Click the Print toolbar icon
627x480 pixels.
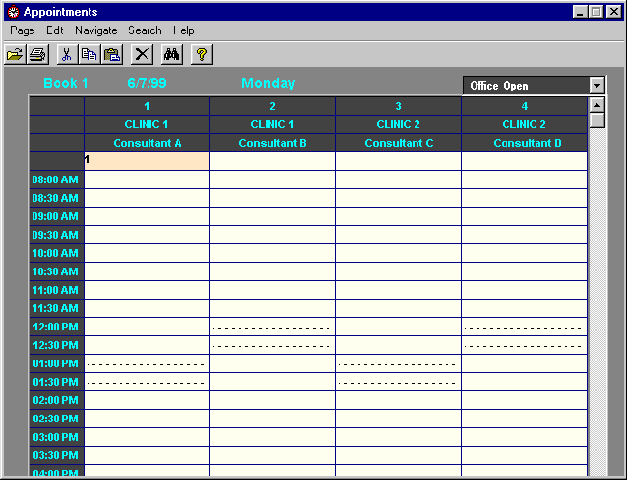point(37,54)
